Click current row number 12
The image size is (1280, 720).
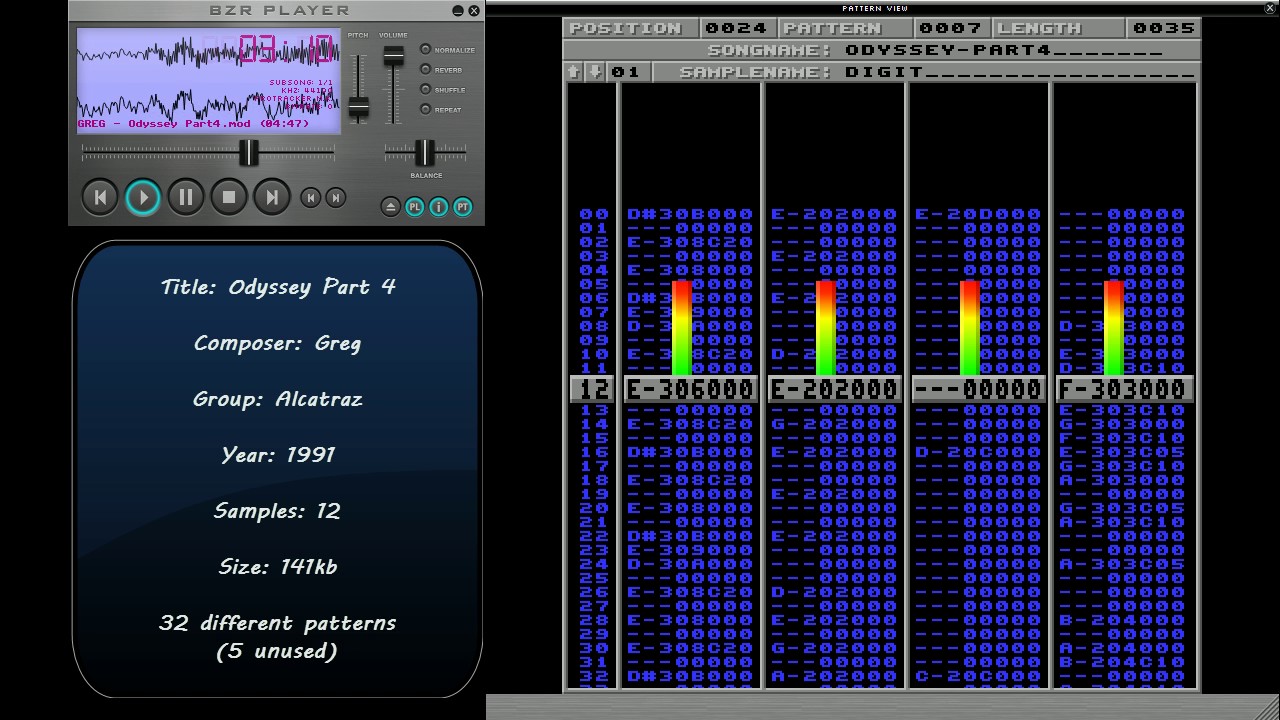point(594,389)
